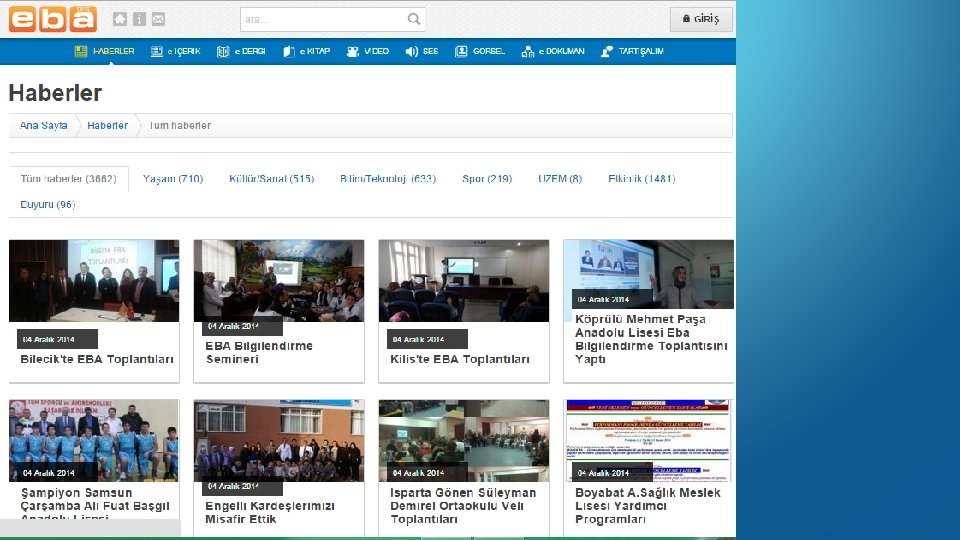The image size is (960, 540).
Task: Open EBA Bilgilendirme Semineri thumbnail
Action: (279, 281)
